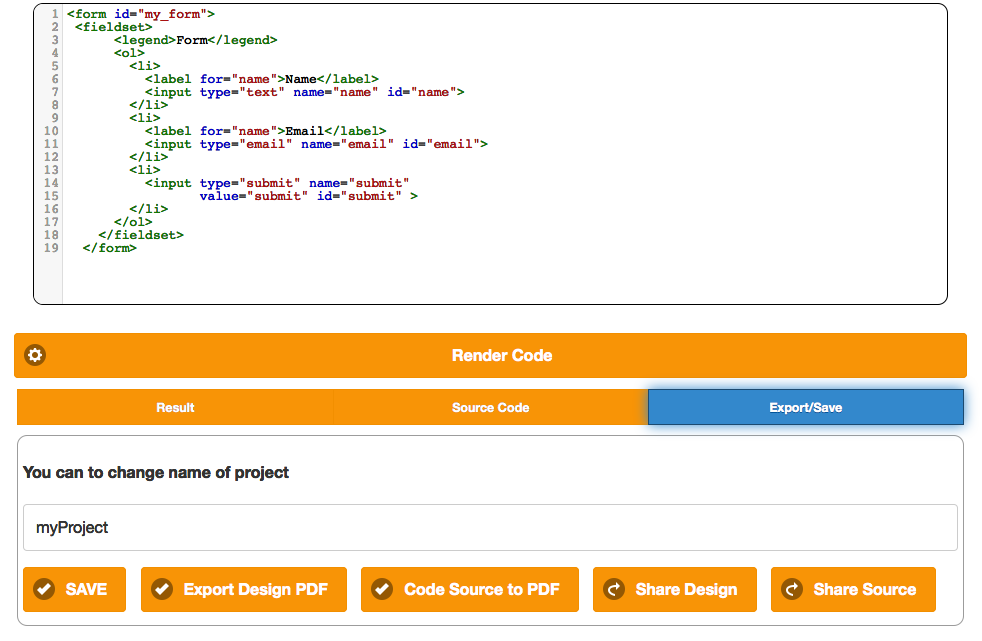Click the closing </fieldset> tag line

click(x=141, y=235)
